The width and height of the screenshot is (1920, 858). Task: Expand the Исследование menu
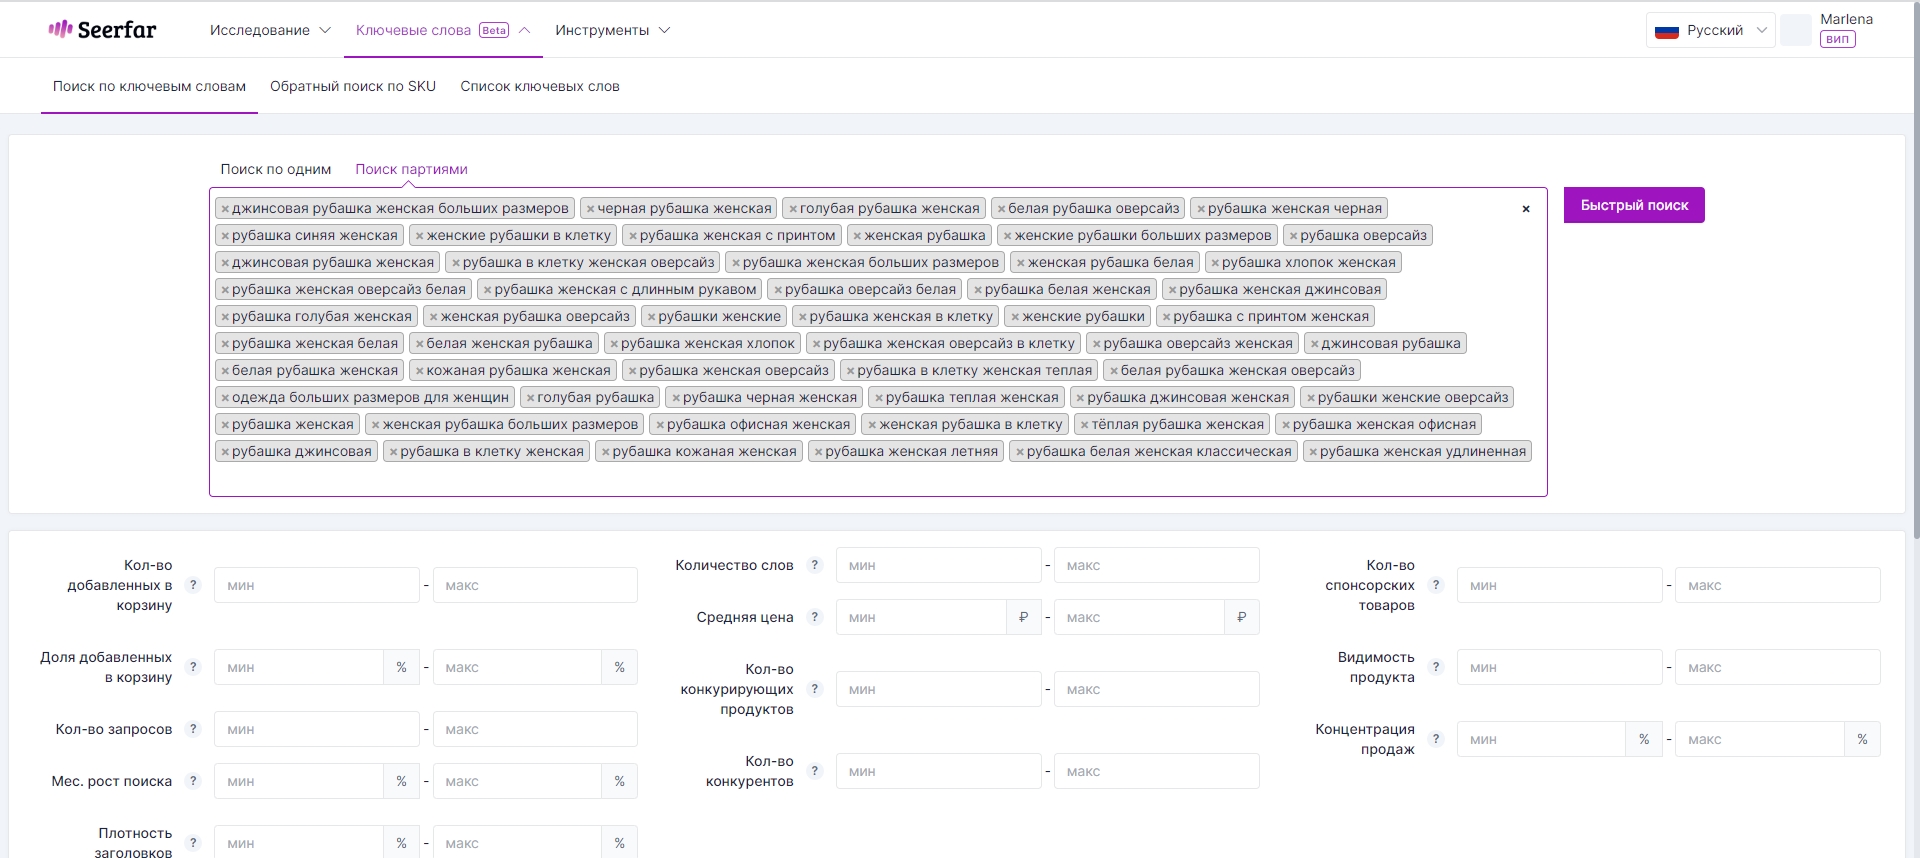pos(270,30)
